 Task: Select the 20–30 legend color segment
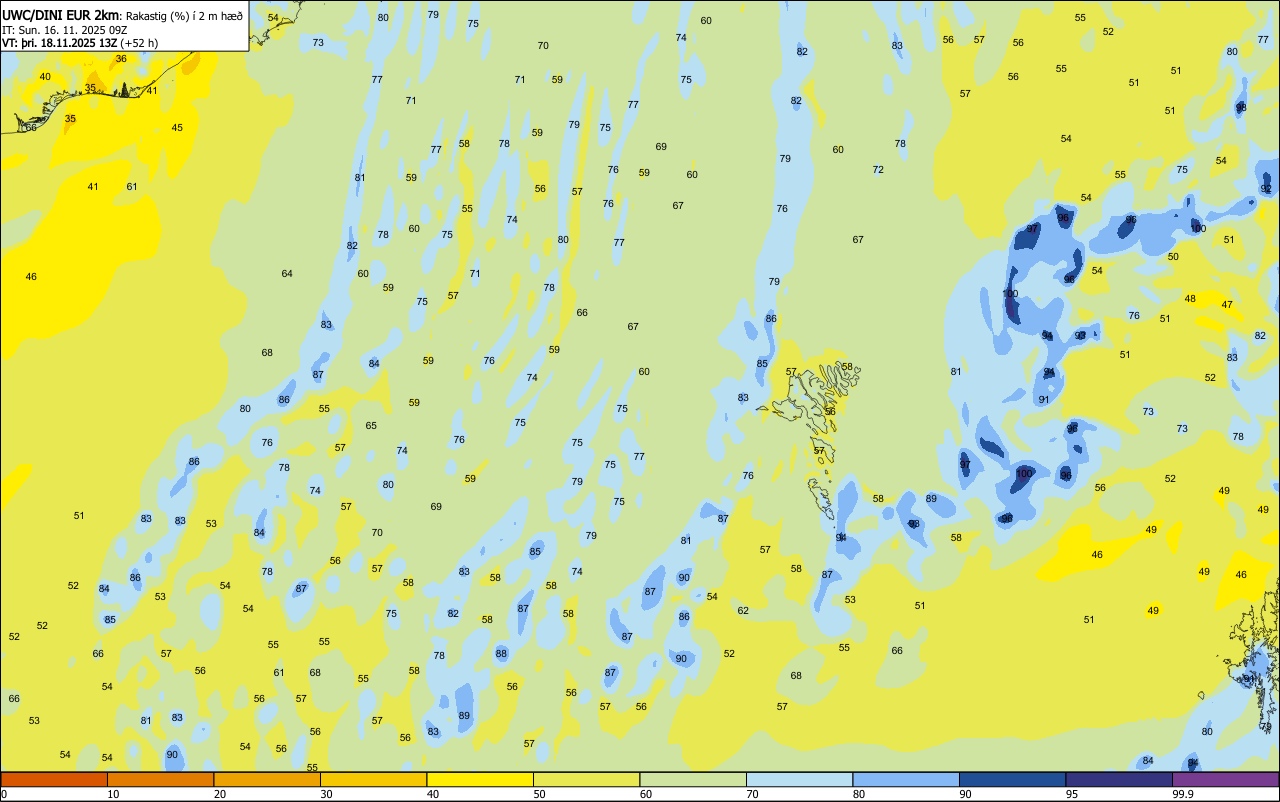pos(267,779)
